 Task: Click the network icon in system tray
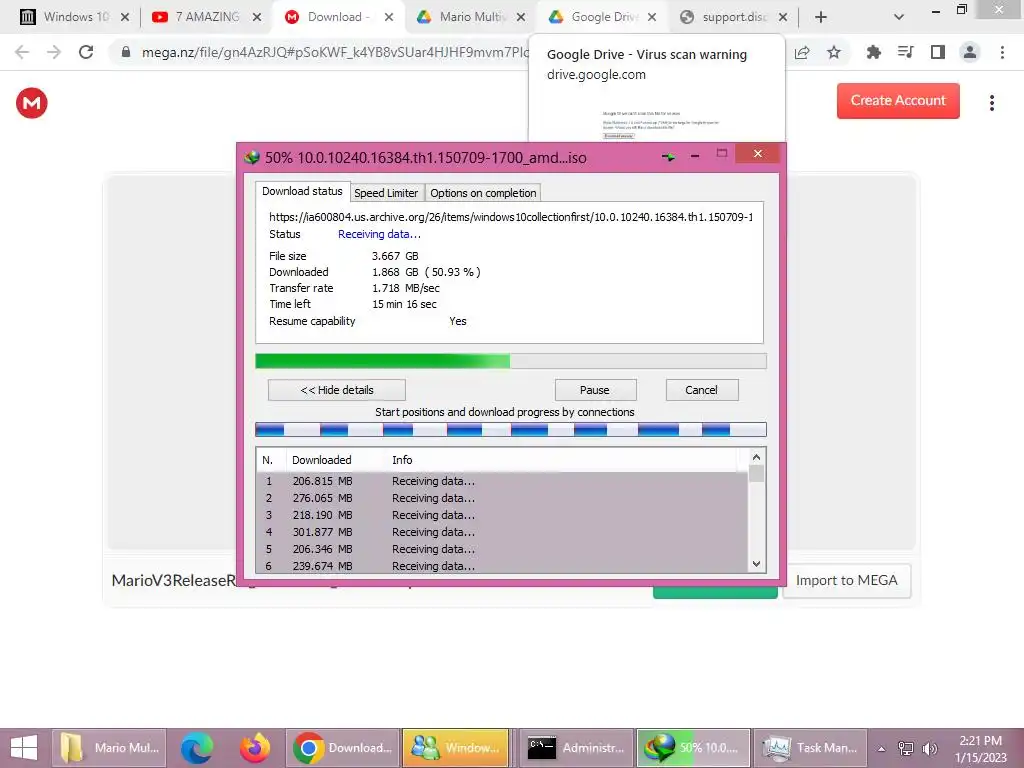906,748
